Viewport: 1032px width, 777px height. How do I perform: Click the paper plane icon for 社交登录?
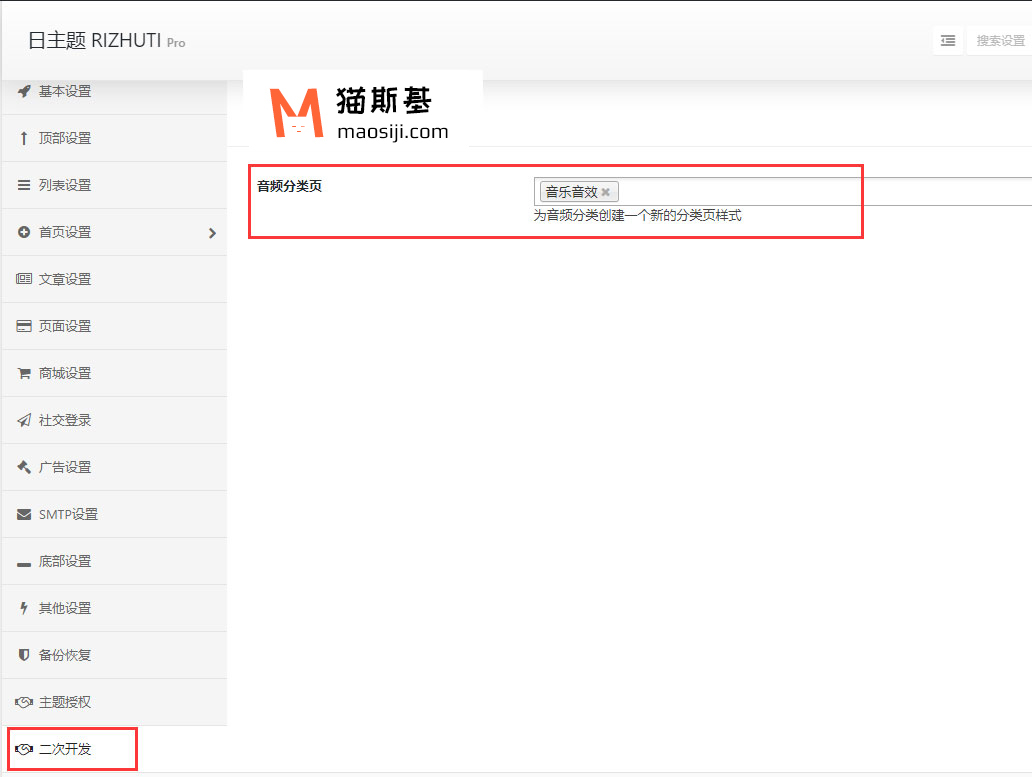tap(24, 420)
